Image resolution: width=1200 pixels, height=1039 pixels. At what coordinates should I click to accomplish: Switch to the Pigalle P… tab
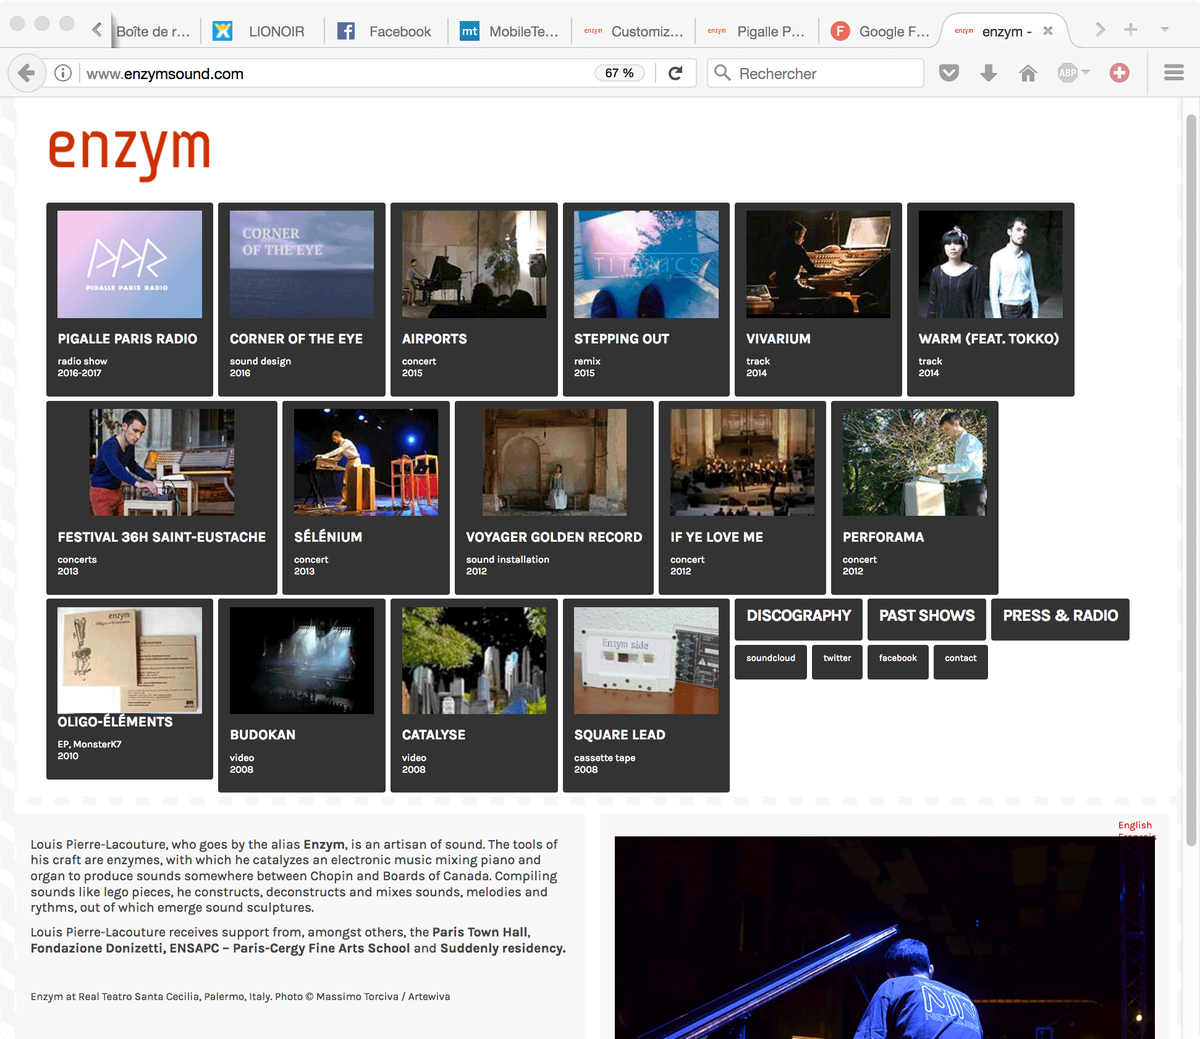(758, 31)
